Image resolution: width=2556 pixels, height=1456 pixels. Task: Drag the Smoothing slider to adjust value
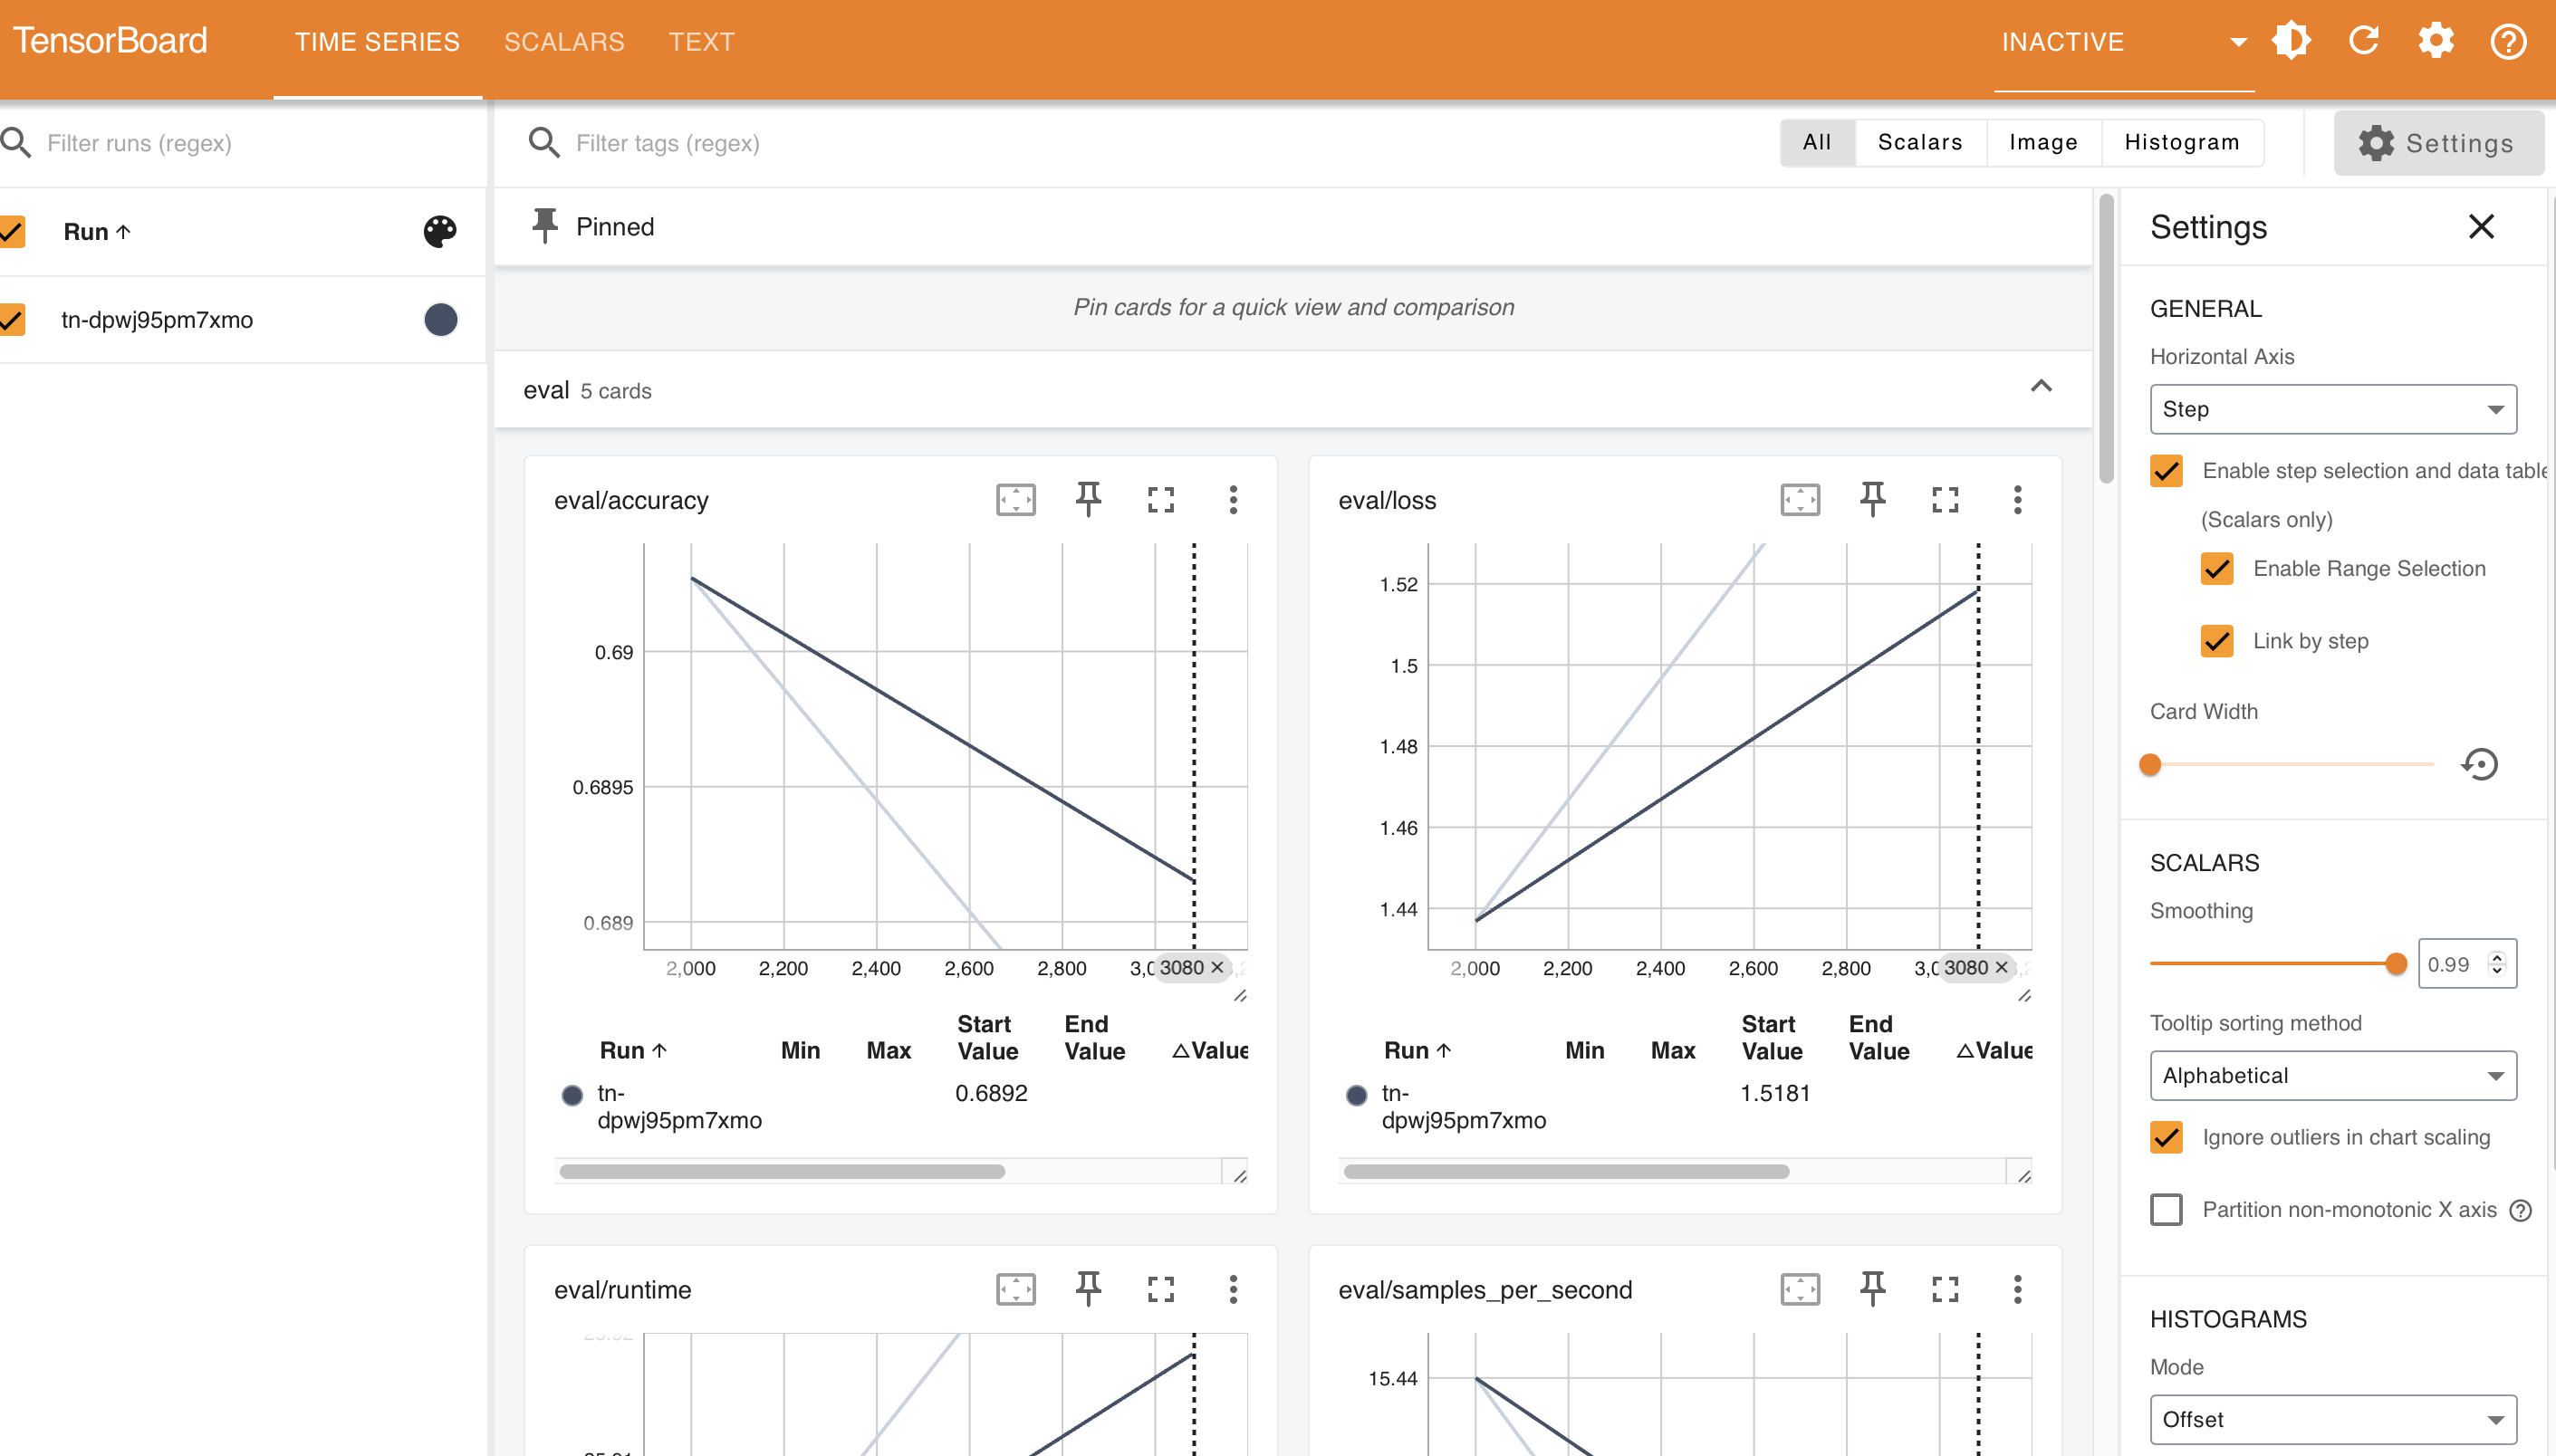[2397, 963]
